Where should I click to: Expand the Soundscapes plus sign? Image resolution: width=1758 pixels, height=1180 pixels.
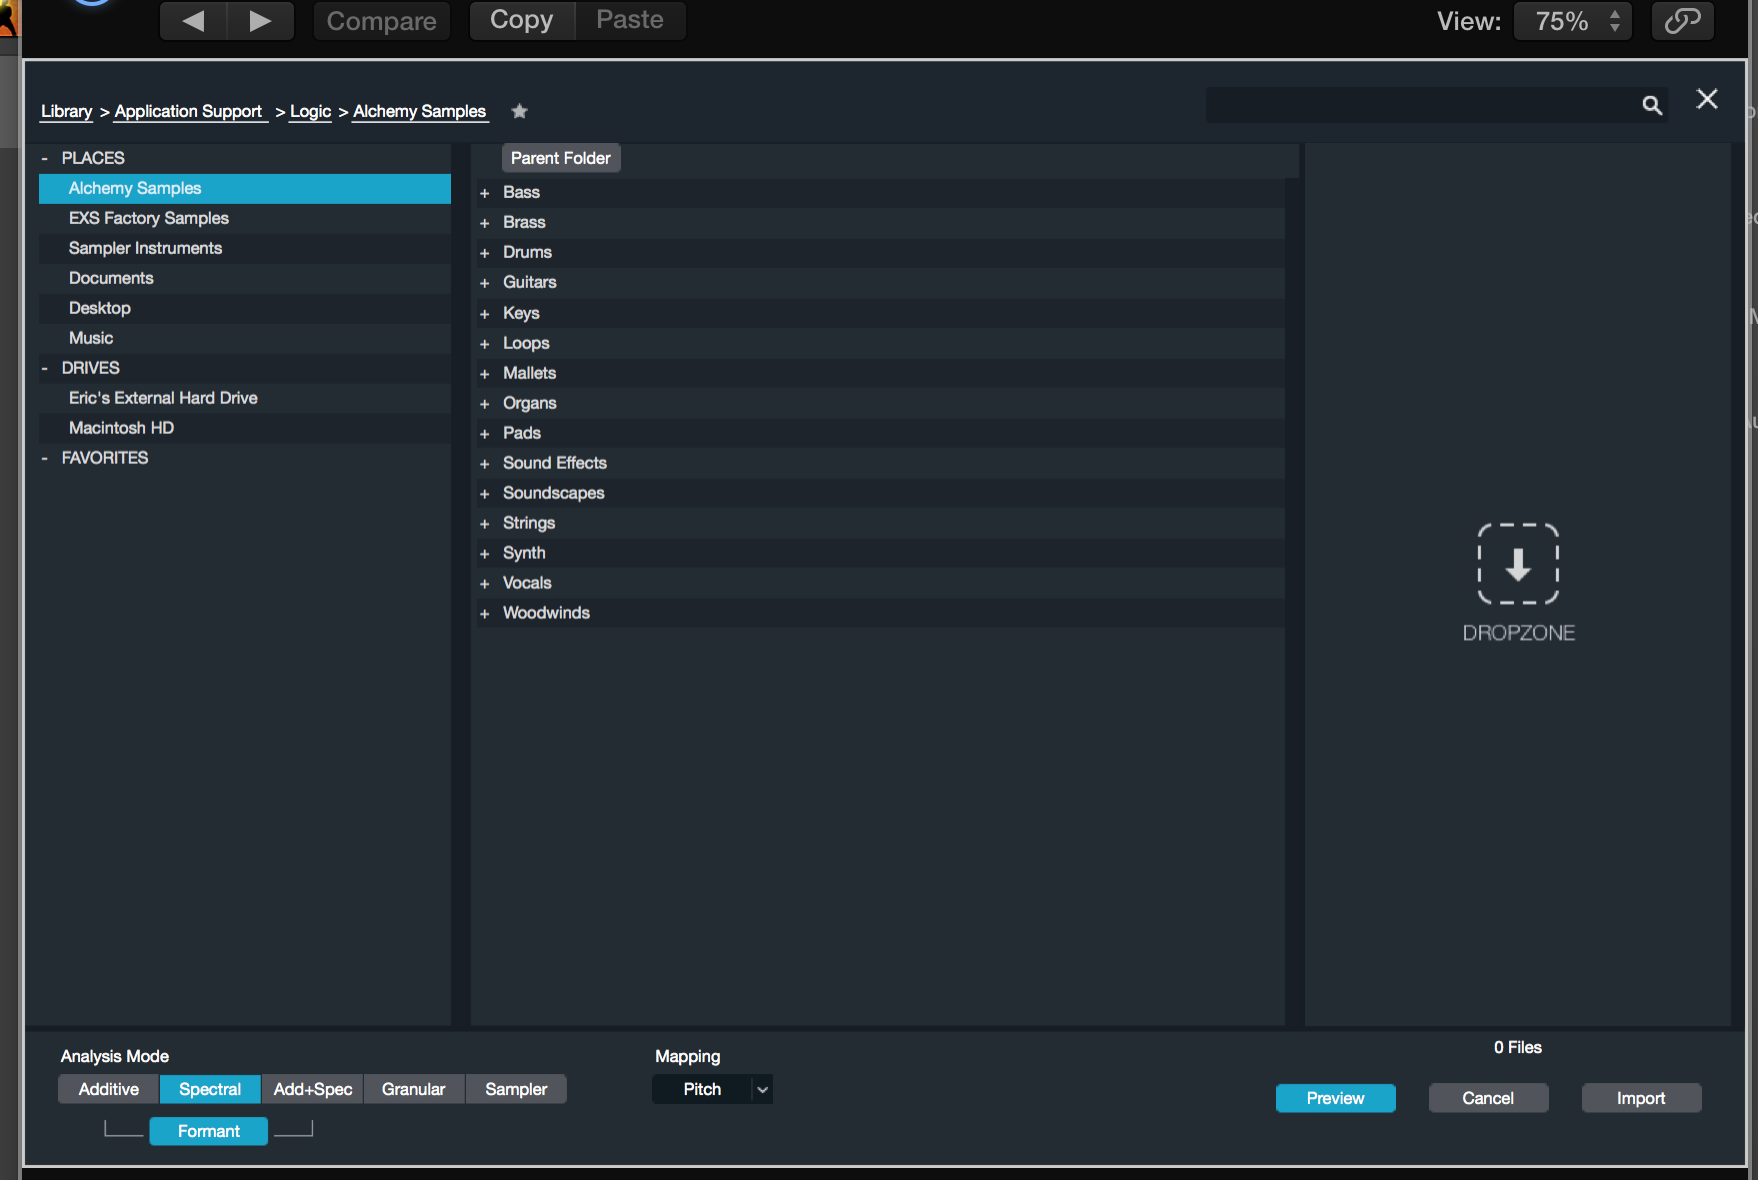click(485, 494)
